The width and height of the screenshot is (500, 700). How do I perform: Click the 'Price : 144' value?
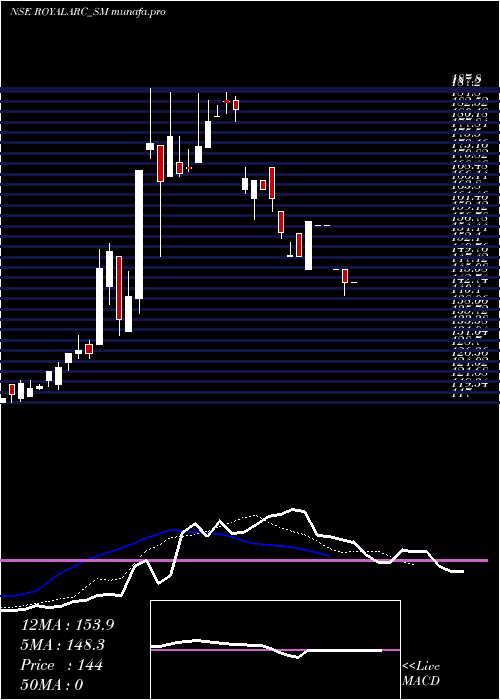click(62, 665)
